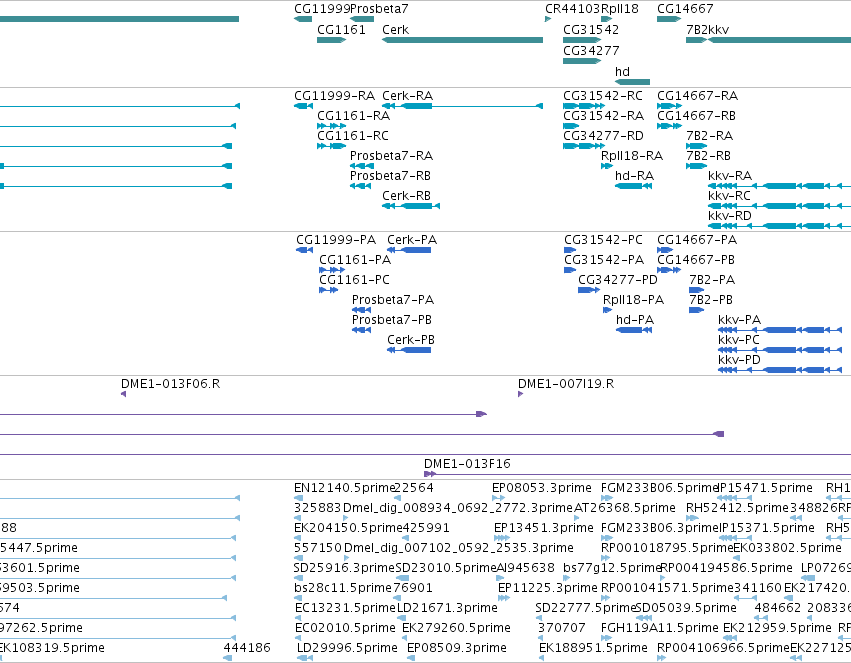Click the RpII18-RA transcript label

632,156
